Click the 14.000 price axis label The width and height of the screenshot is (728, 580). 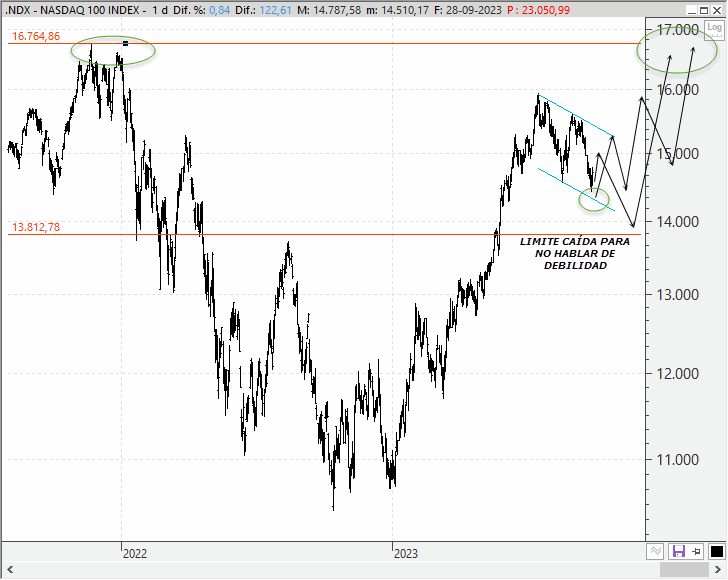coord(677,222)
